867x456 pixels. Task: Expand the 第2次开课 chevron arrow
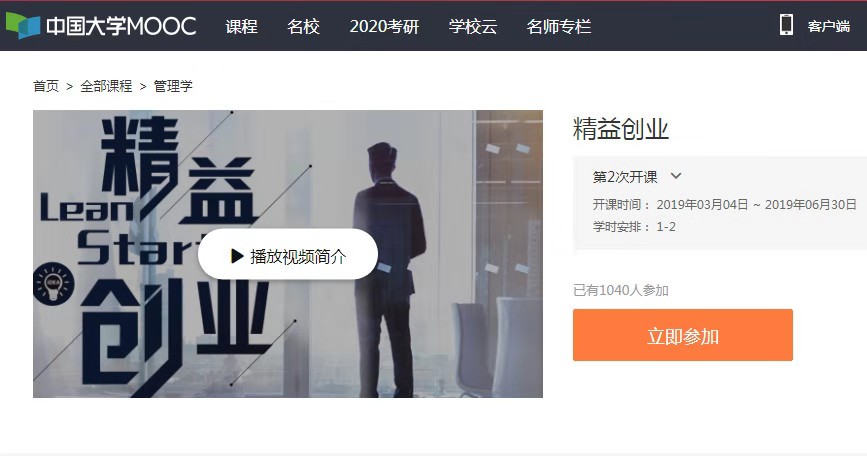coord(676,176)
